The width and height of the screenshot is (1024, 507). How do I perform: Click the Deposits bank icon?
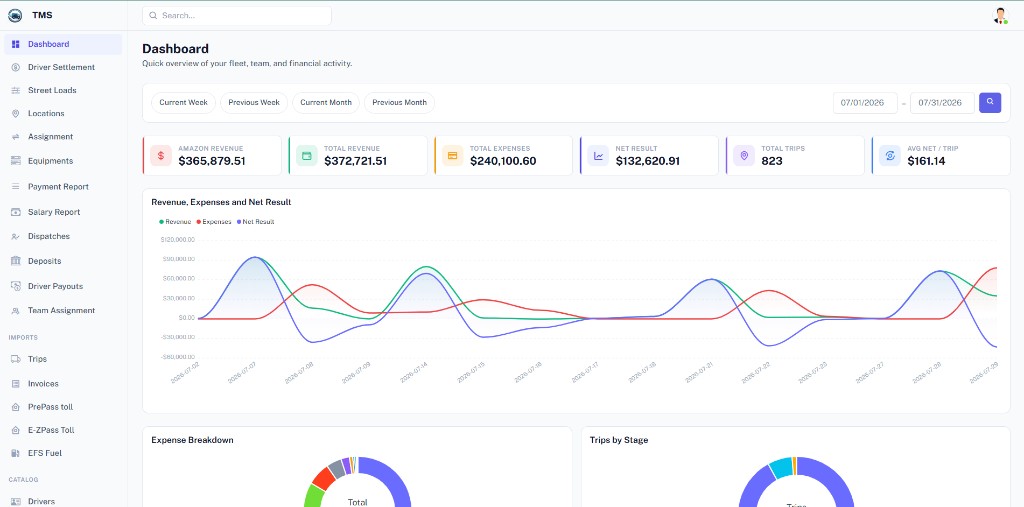(x=16, y=261)
